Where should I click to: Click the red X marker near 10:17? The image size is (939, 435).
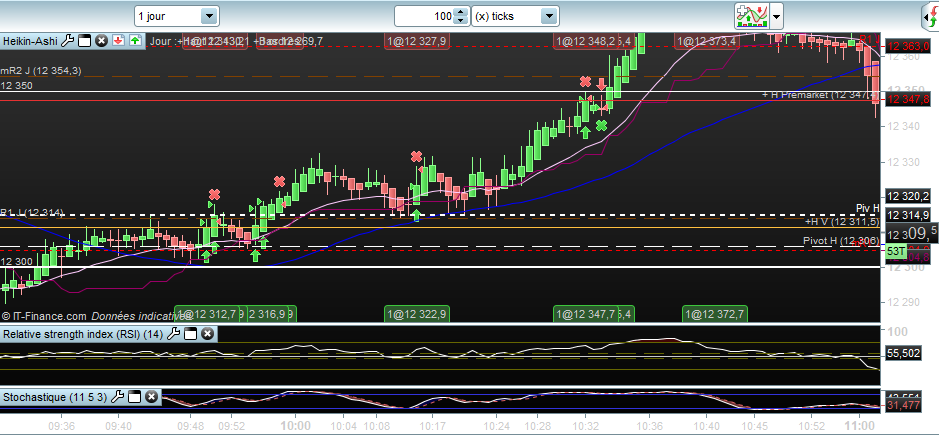click(416, 157)
